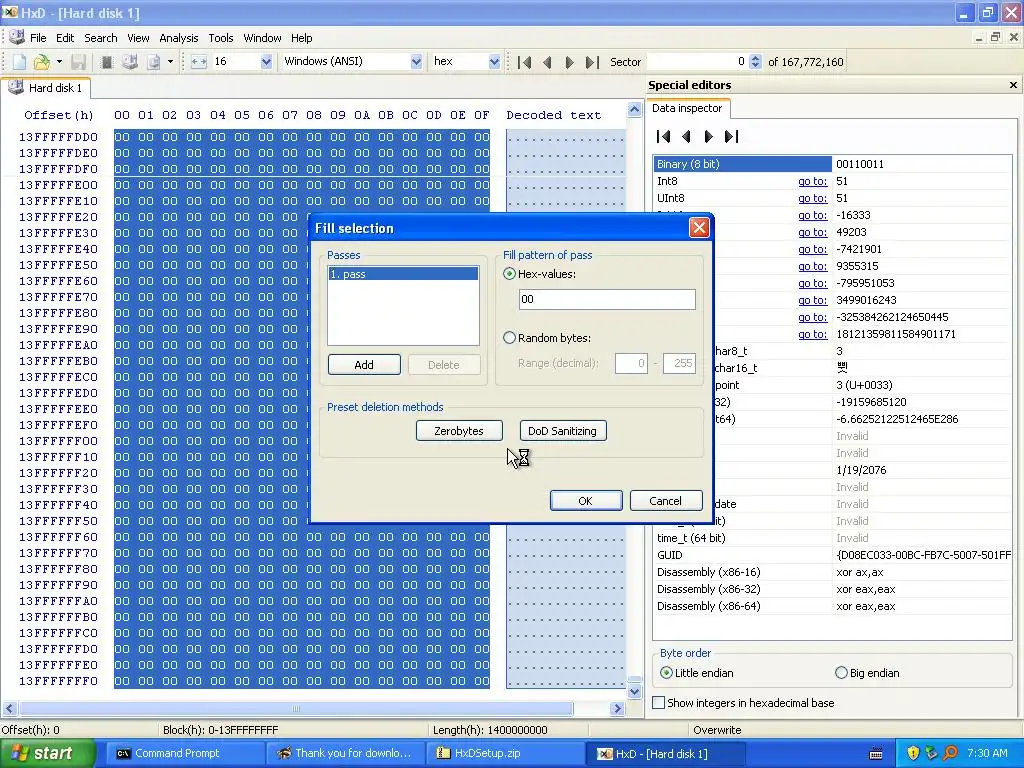
Task: Open the Thank you for downloading taskbar item
Action: pyautogui.click(x=344, y=753)
